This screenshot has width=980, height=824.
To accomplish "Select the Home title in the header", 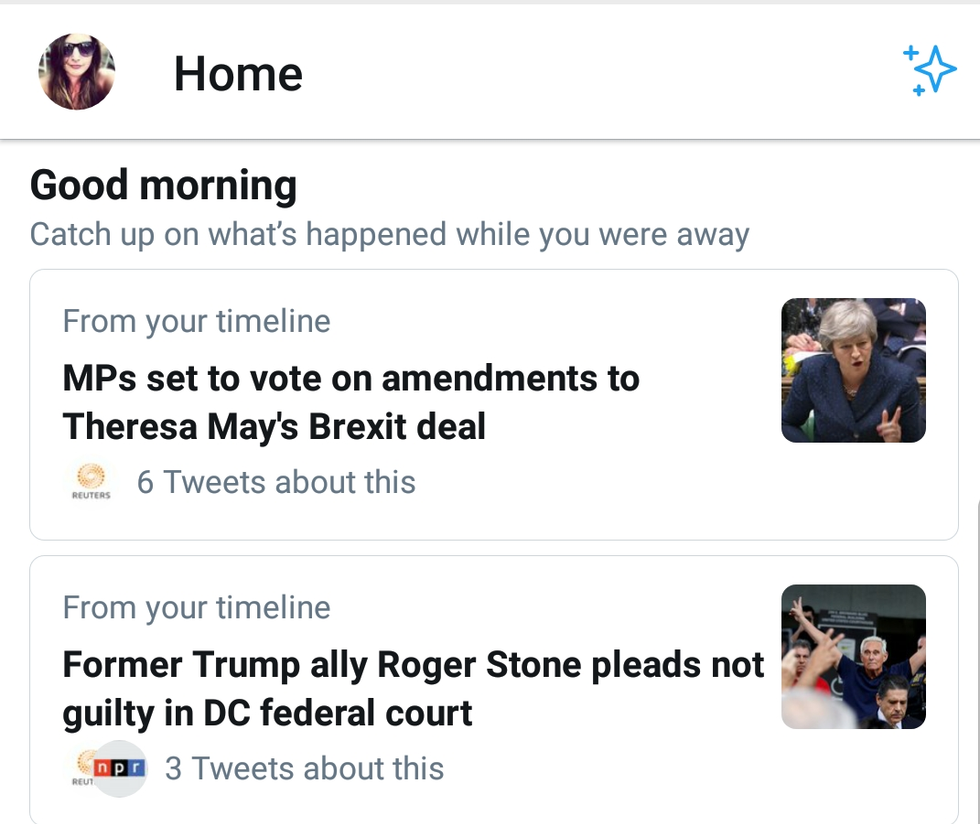I will click(x=238, y=73).
